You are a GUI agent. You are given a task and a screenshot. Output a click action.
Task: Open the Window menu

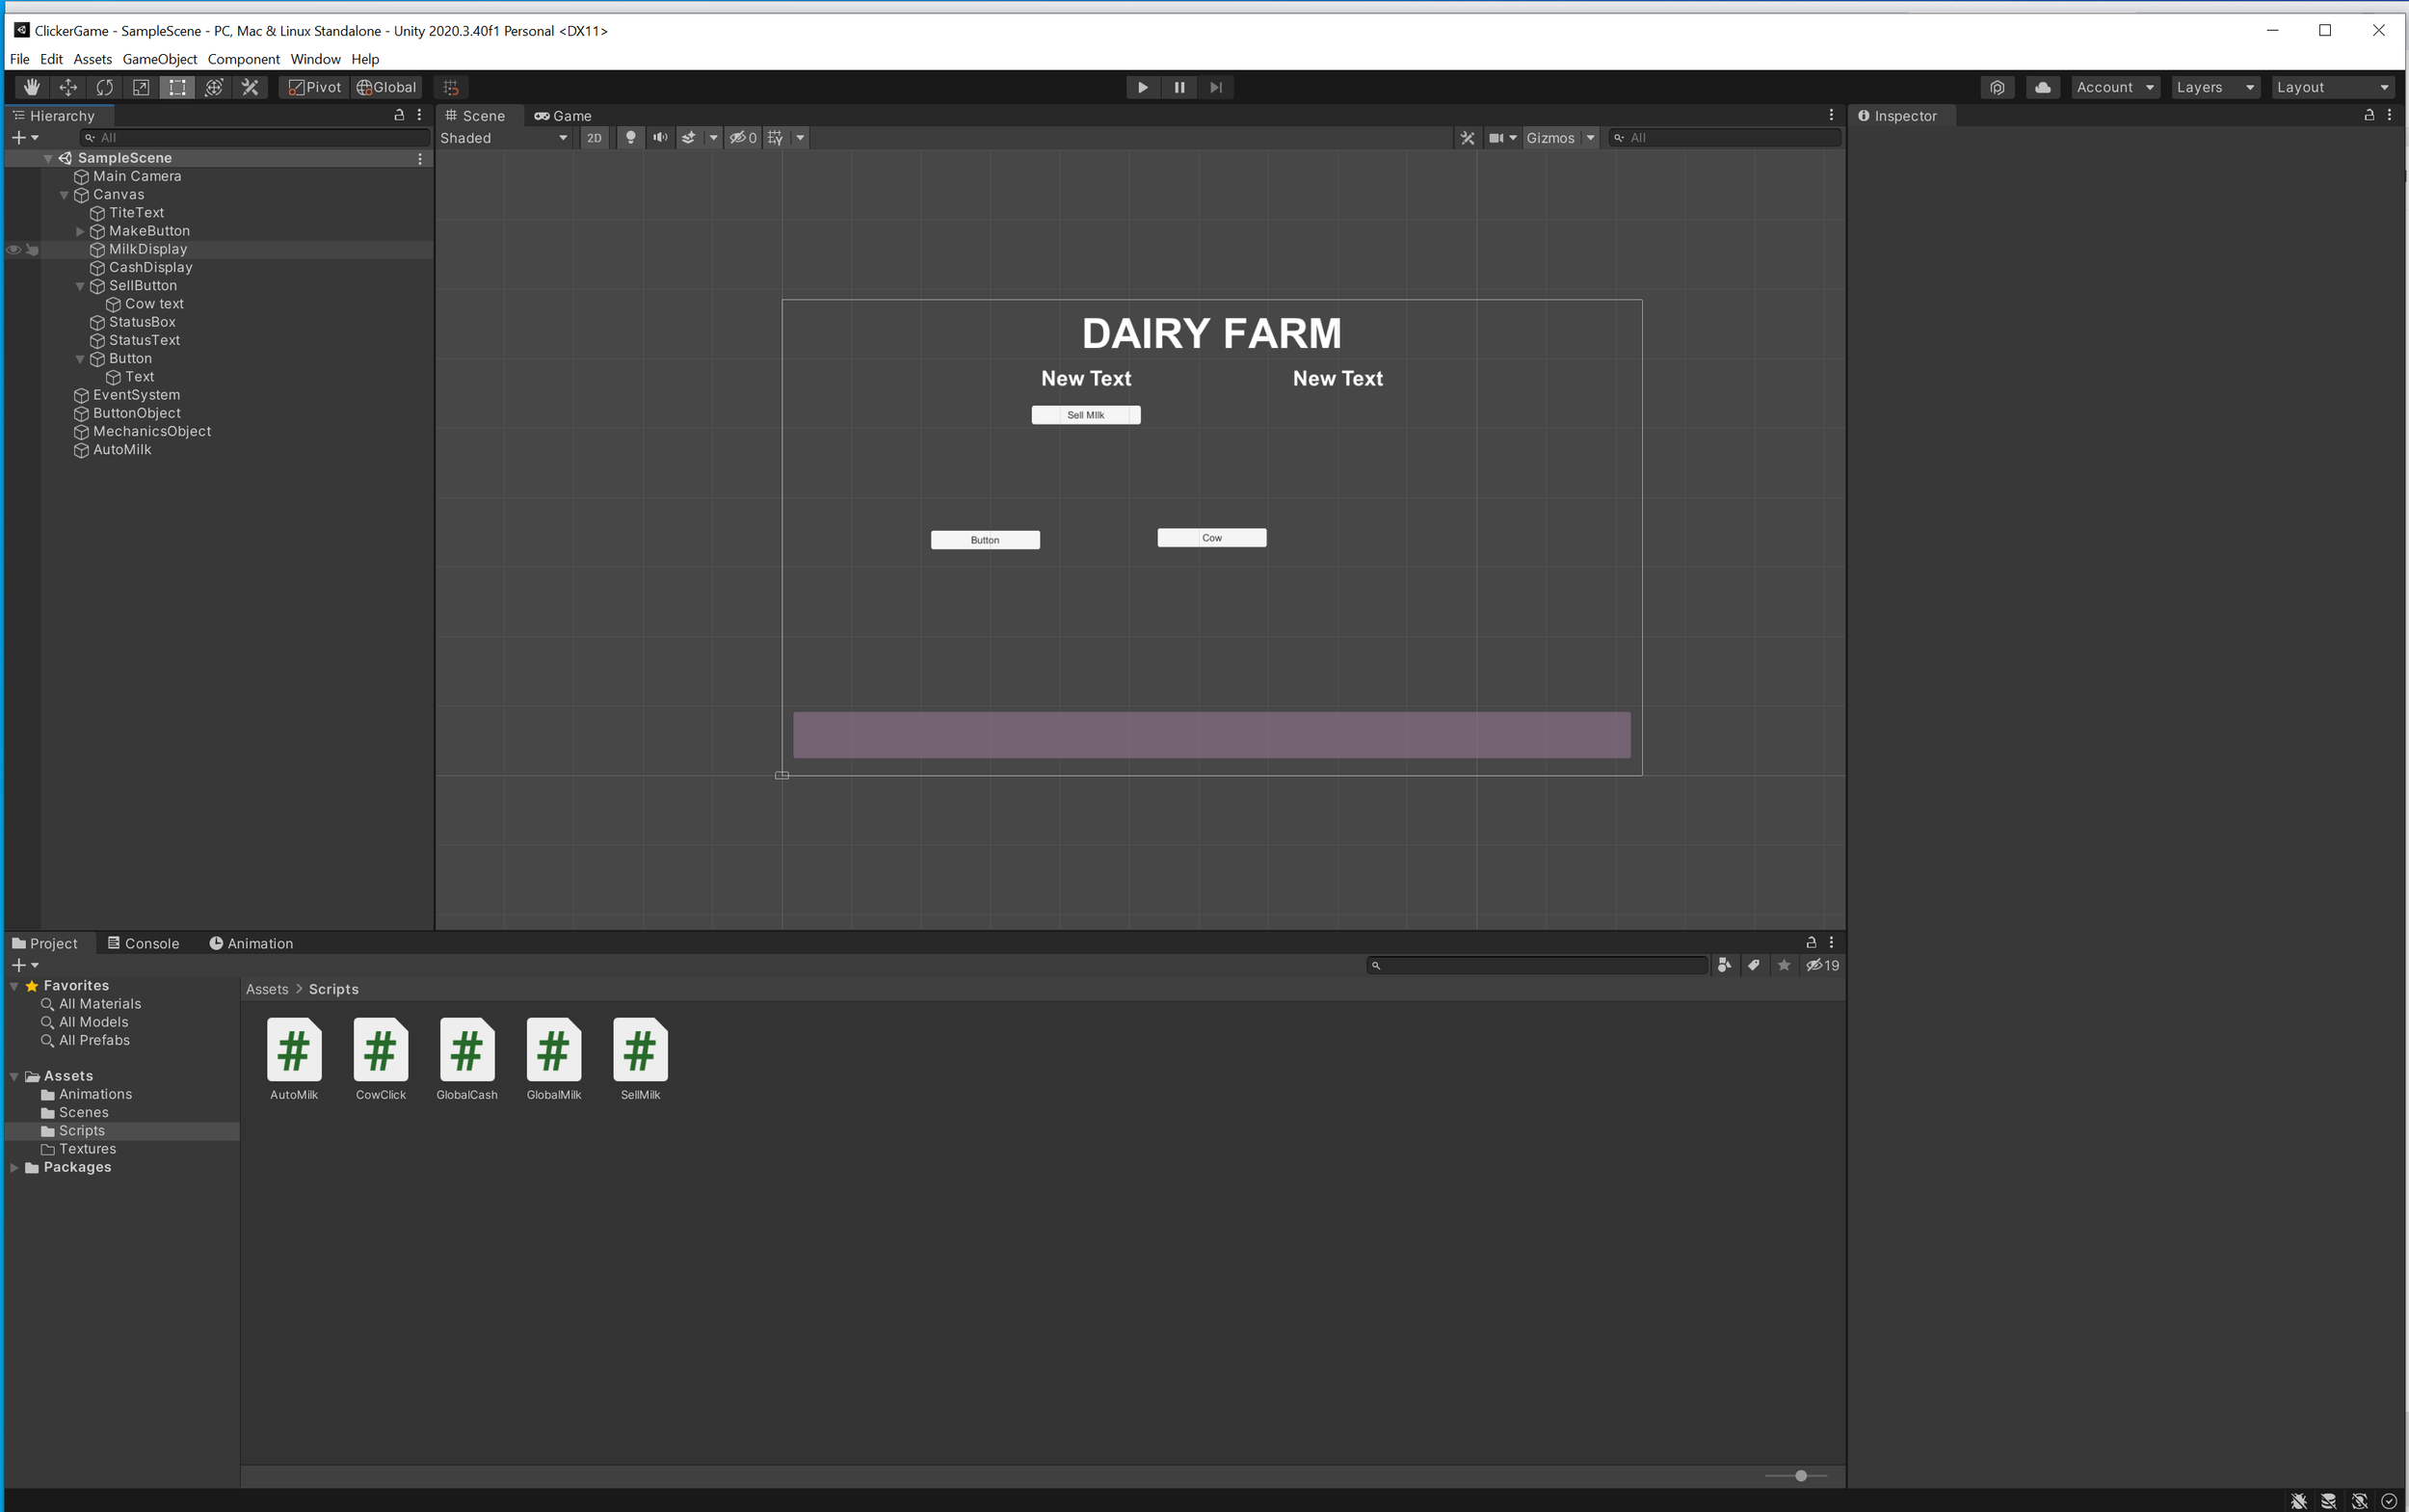pyautogui.click(x=315, y=59)
